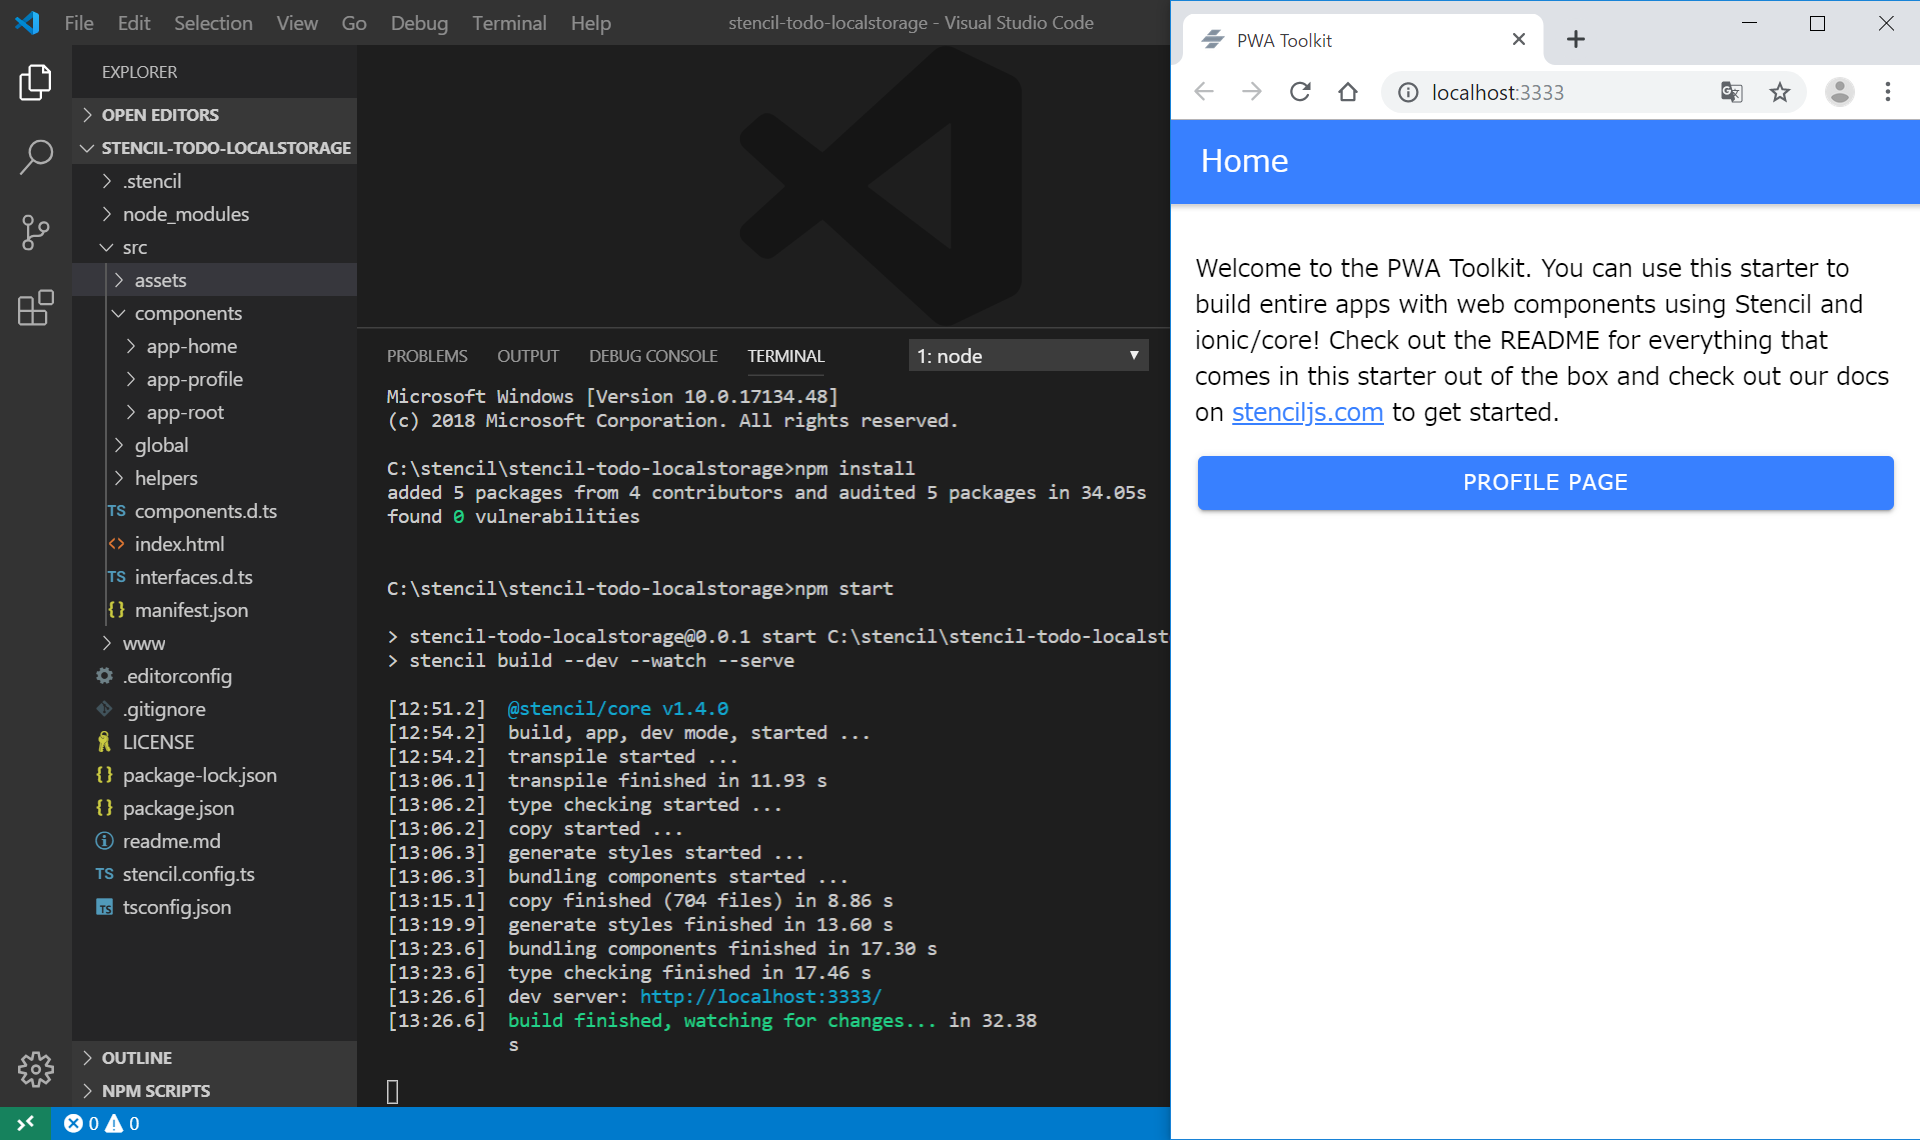This screenshot has width=1920, height=1140.
Task: Go back in the browser
Action: click(x=1204, y=92)
